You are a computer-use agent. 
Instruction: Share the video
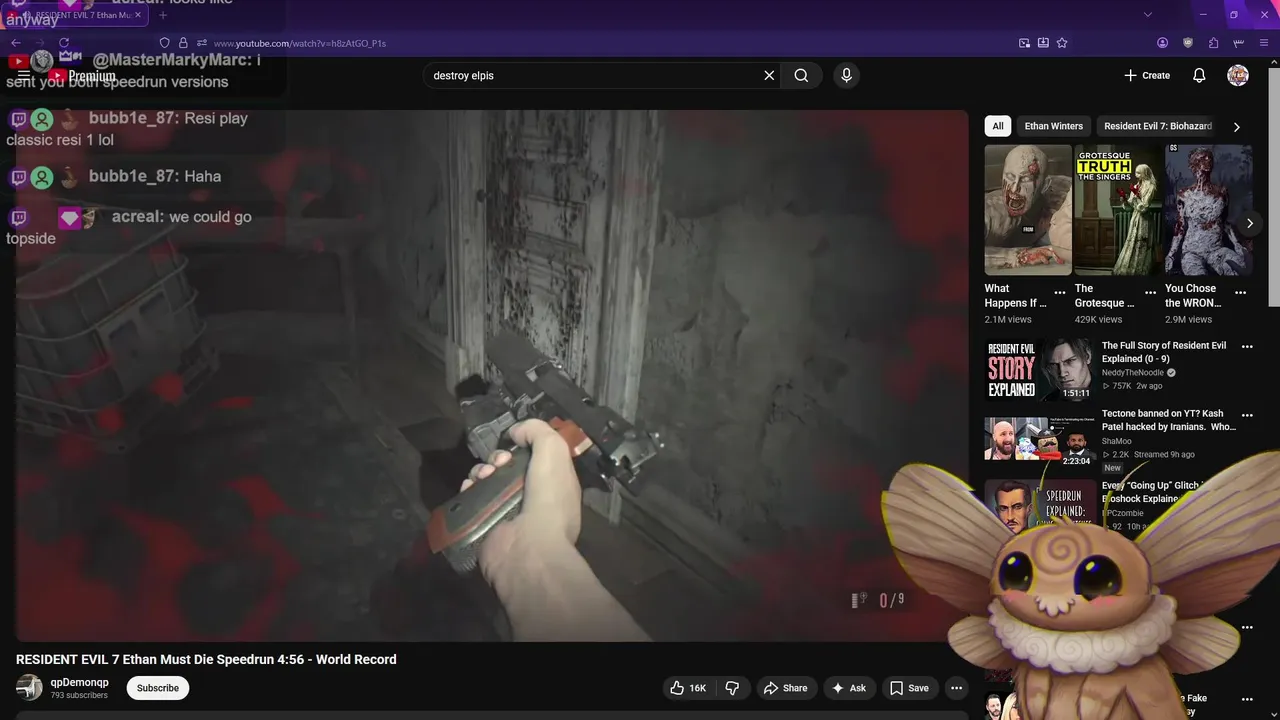coord(785,688)
